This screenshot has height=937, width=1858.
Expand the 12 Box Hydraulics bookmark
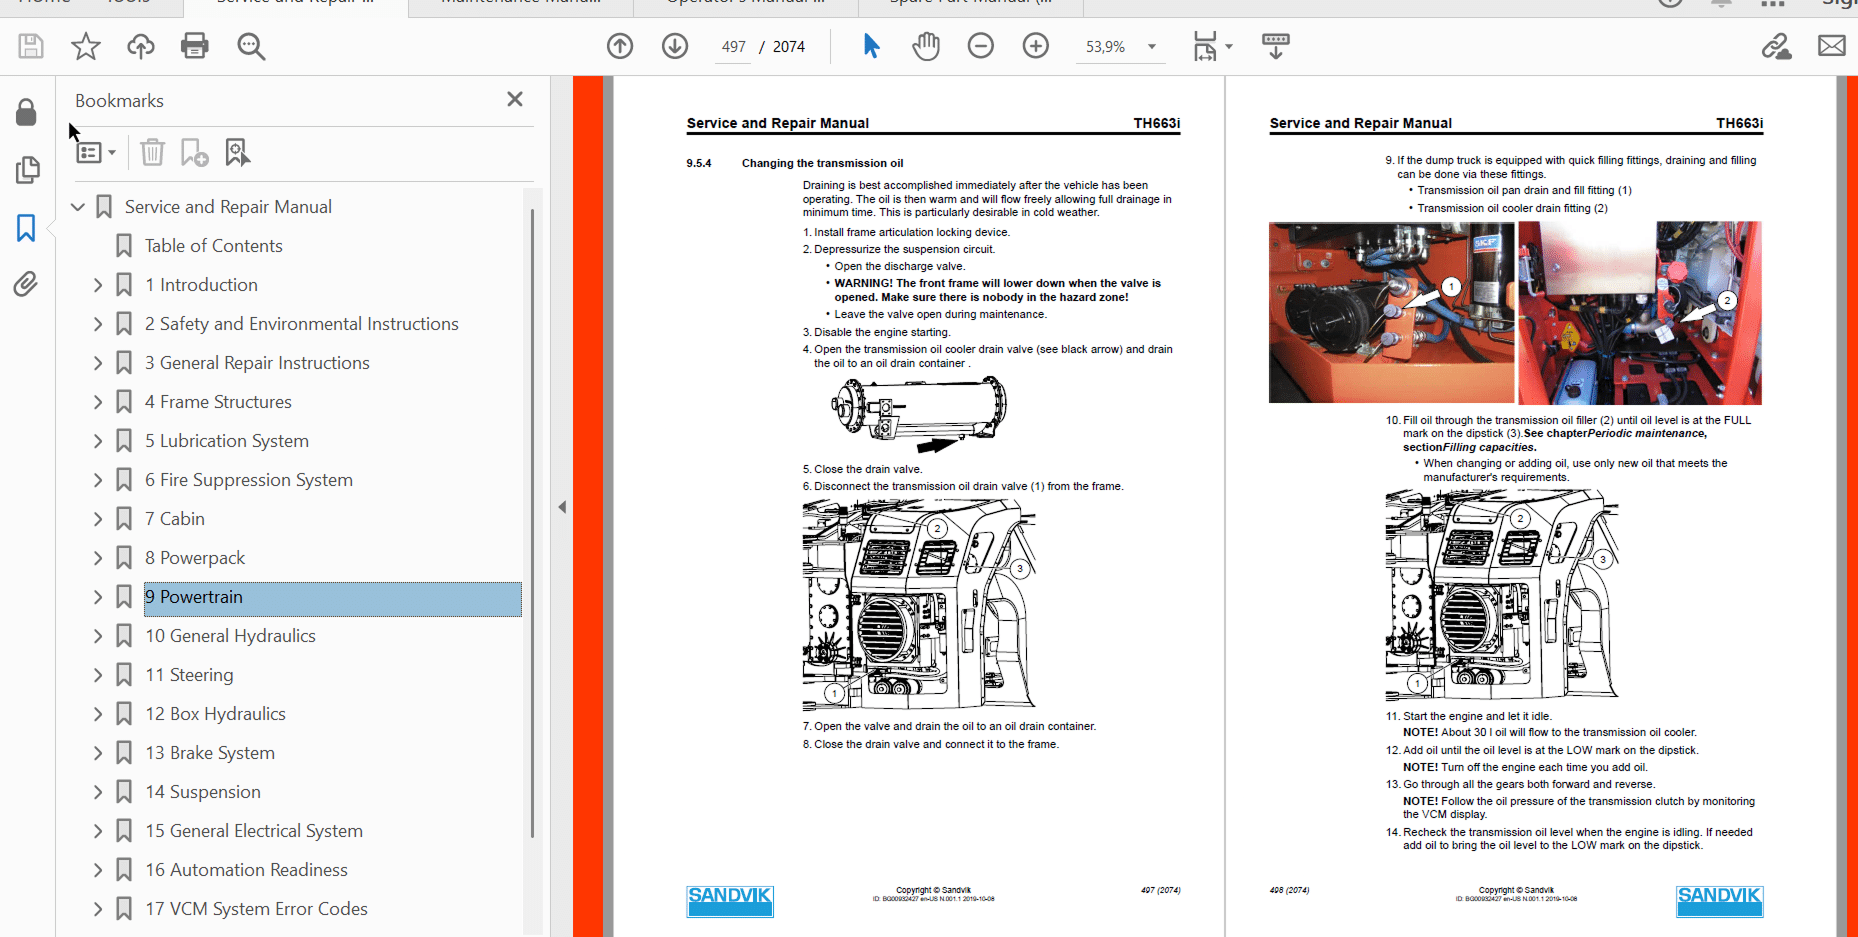[x=98, y=714]
